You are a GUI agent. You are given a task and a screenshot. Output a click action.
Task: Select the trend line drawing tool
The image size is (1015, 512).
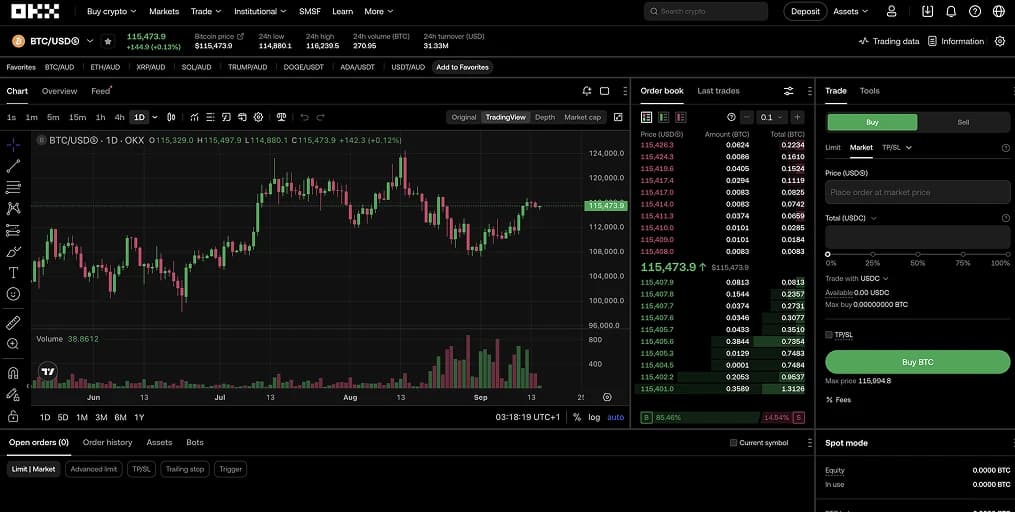13,166
